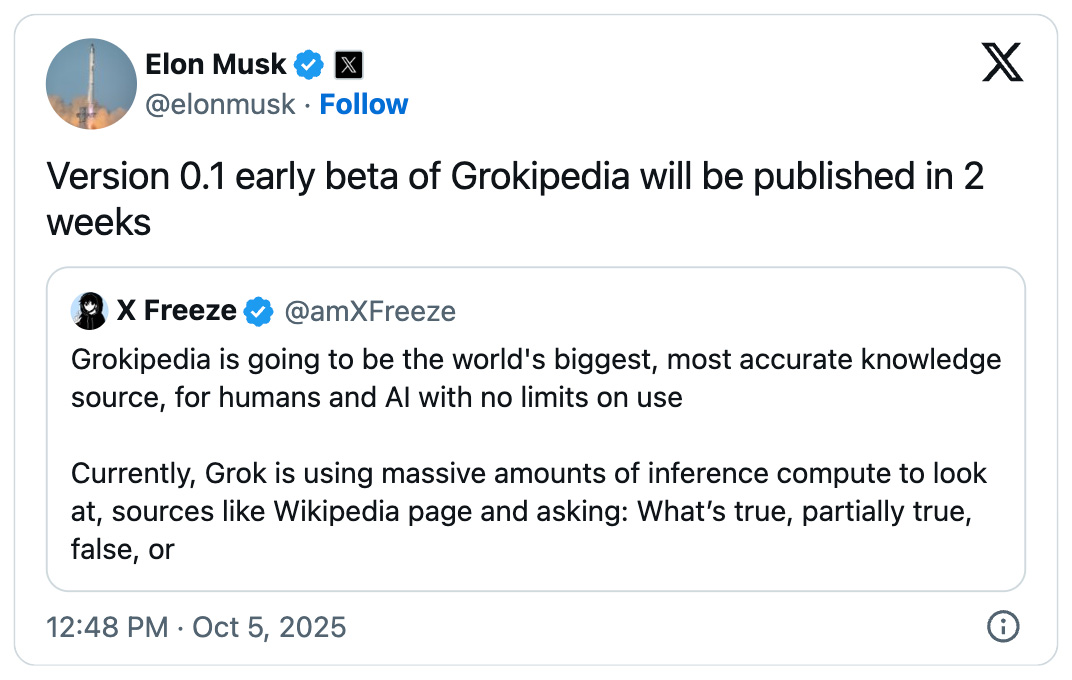Image resolution: width=1072 pixels, height=680 pixels.
Task: Click quoted paragraph starting "Currently, Grok is using"
Action: click(529, 491)
